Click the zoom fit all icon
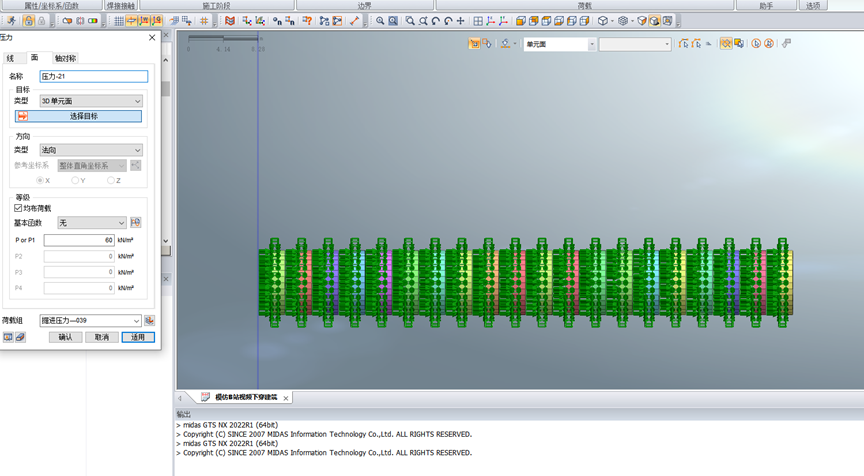The image size is (864, 476). [393, 21]
